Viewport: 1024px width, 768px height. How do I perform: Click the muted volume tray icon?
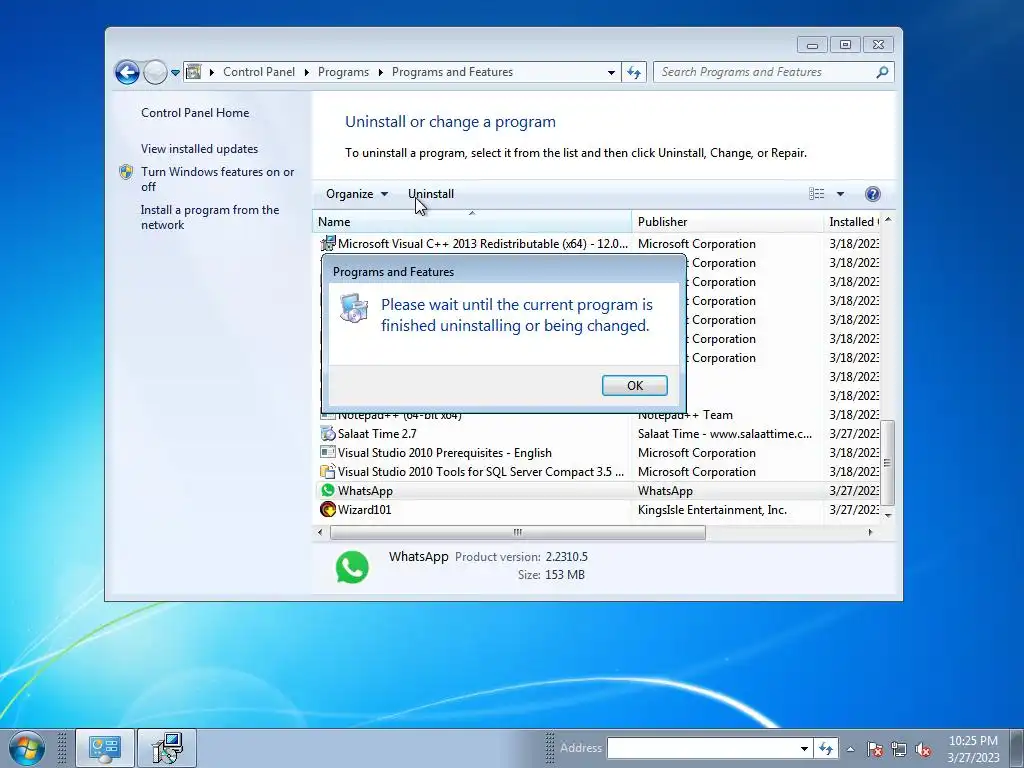[x=923, y=749]
